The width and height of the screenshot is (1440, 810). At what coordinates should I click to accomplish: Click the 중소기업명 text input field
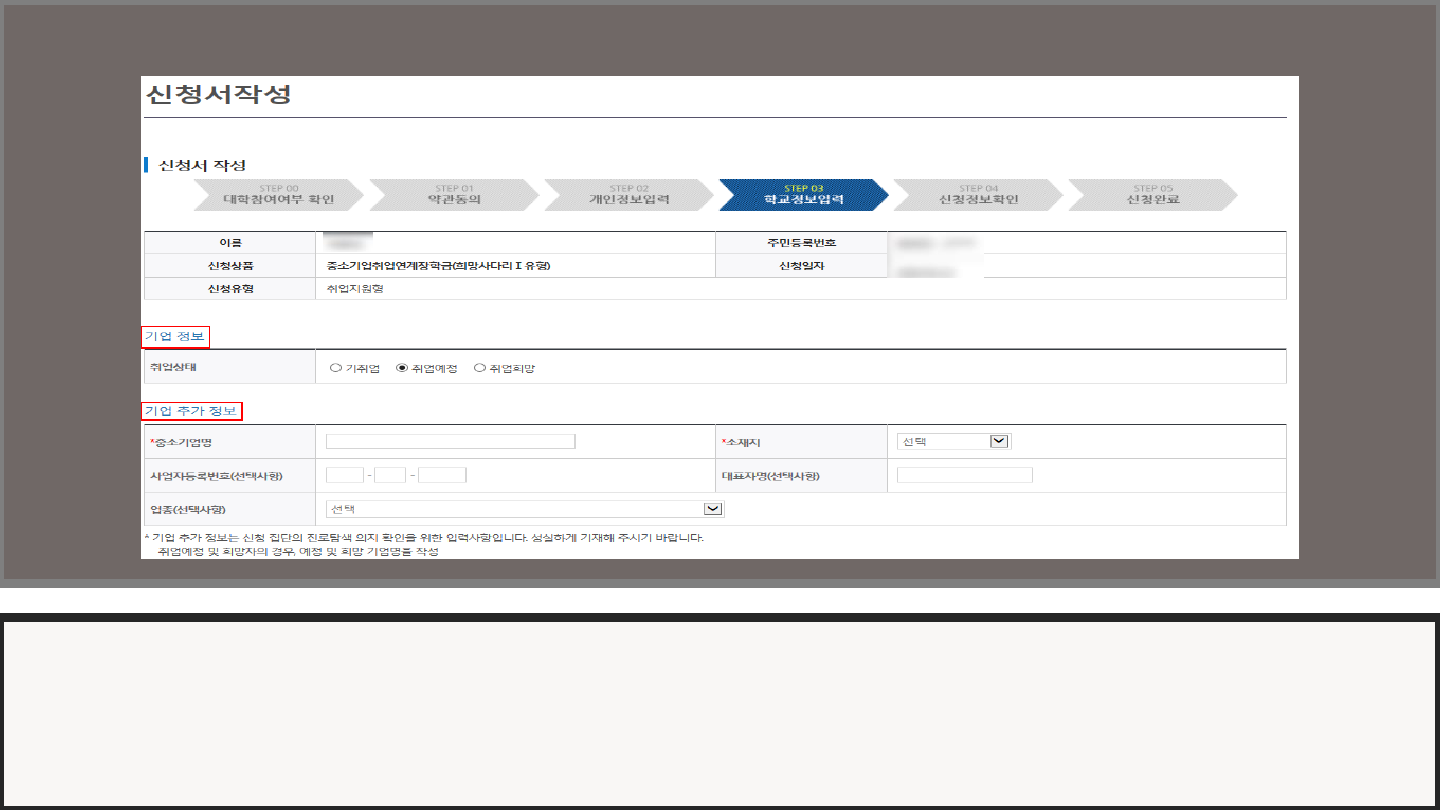click(x=450, y=442)
